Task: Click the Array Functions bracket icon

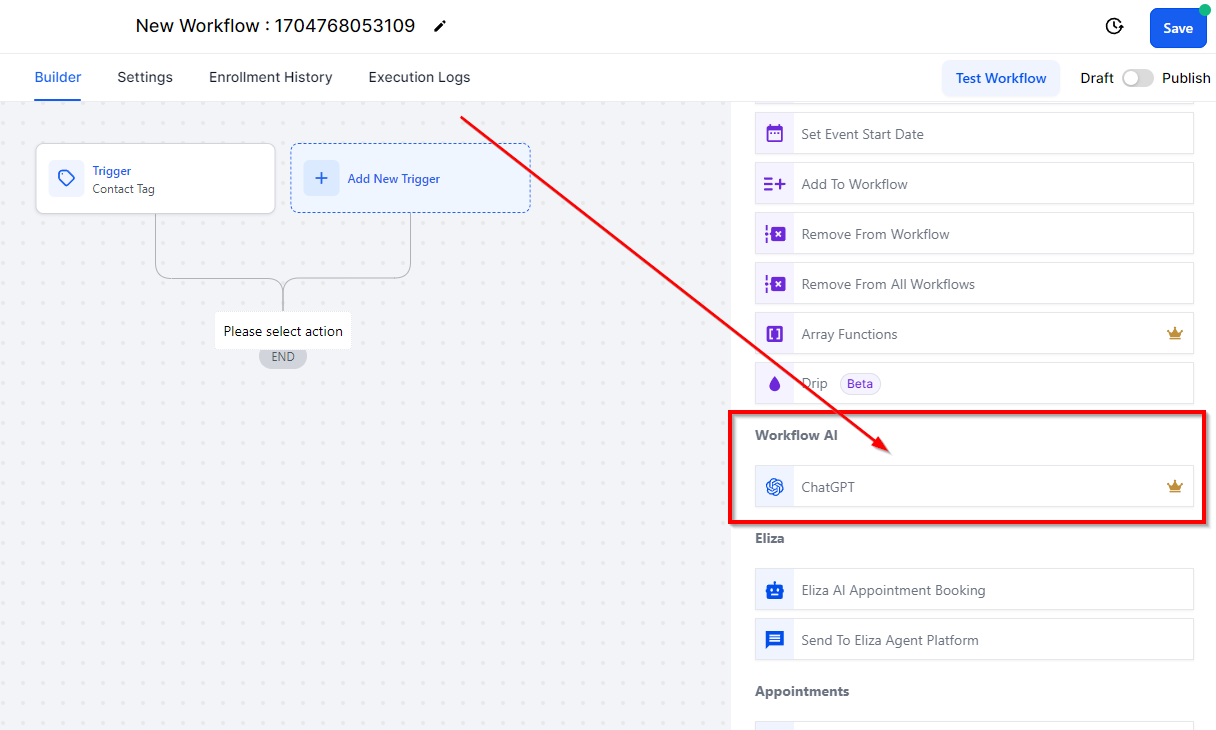Action: [x=775, y=334]
